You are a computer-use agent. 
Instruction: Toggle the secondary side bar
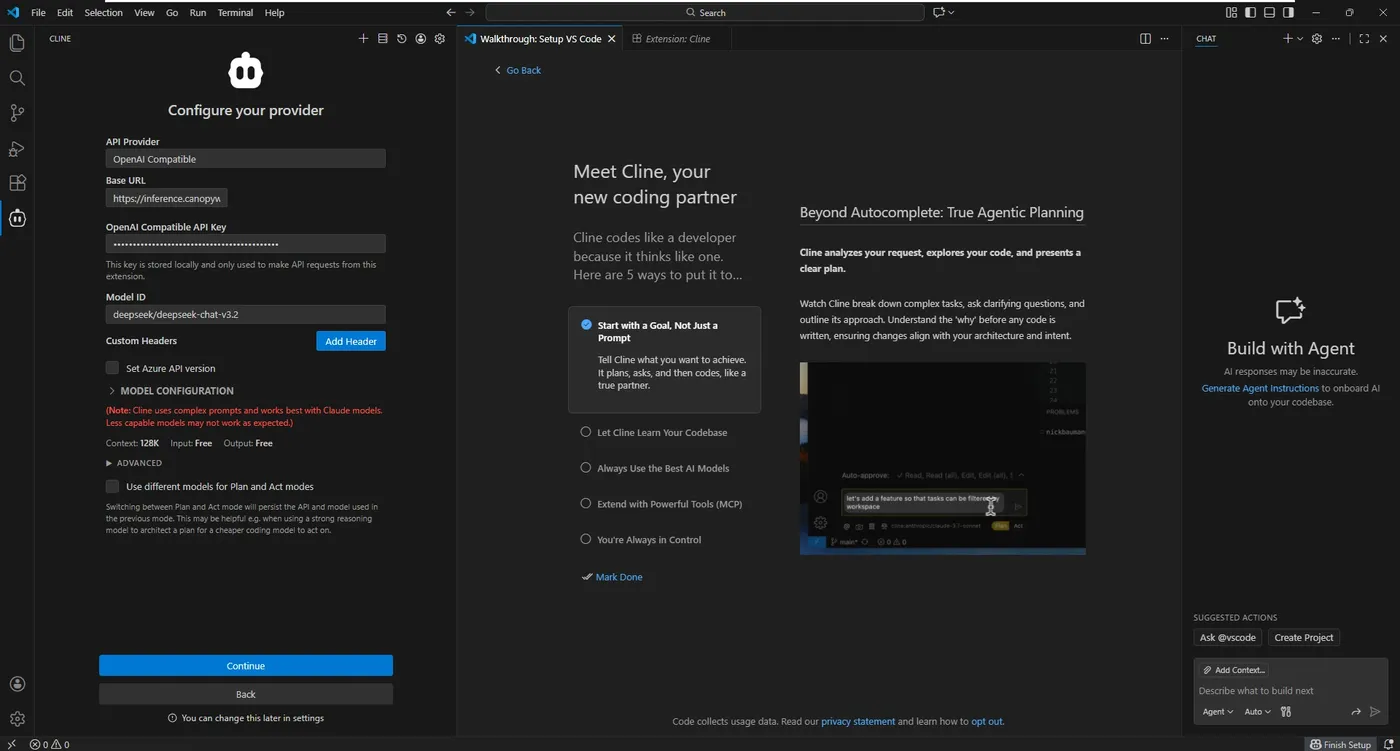pyautogui.click(x=1288, y=13)
